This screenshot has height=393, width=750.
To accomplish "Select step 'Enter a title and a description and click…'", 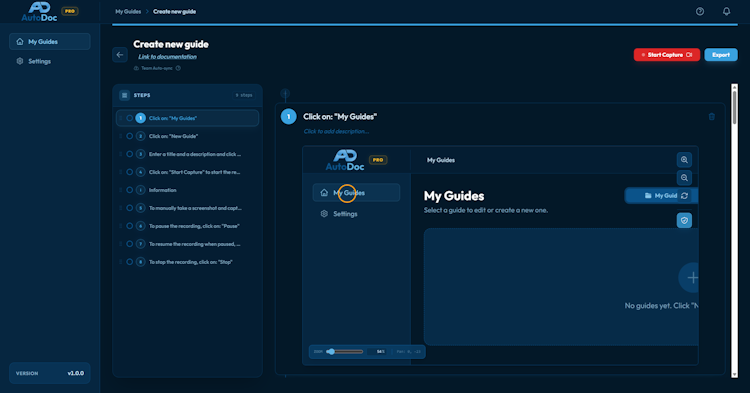I will [x=188, y=154].
